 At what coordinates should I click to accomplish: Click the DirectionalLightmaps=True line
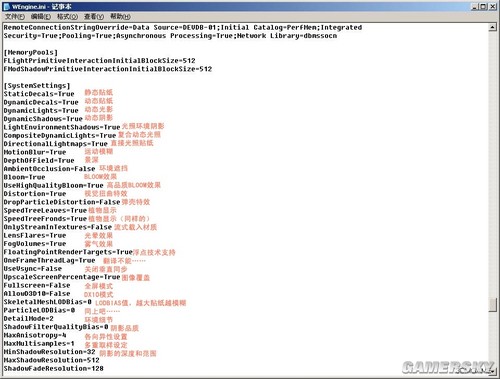pyautogui.click(x=56, y=144)
